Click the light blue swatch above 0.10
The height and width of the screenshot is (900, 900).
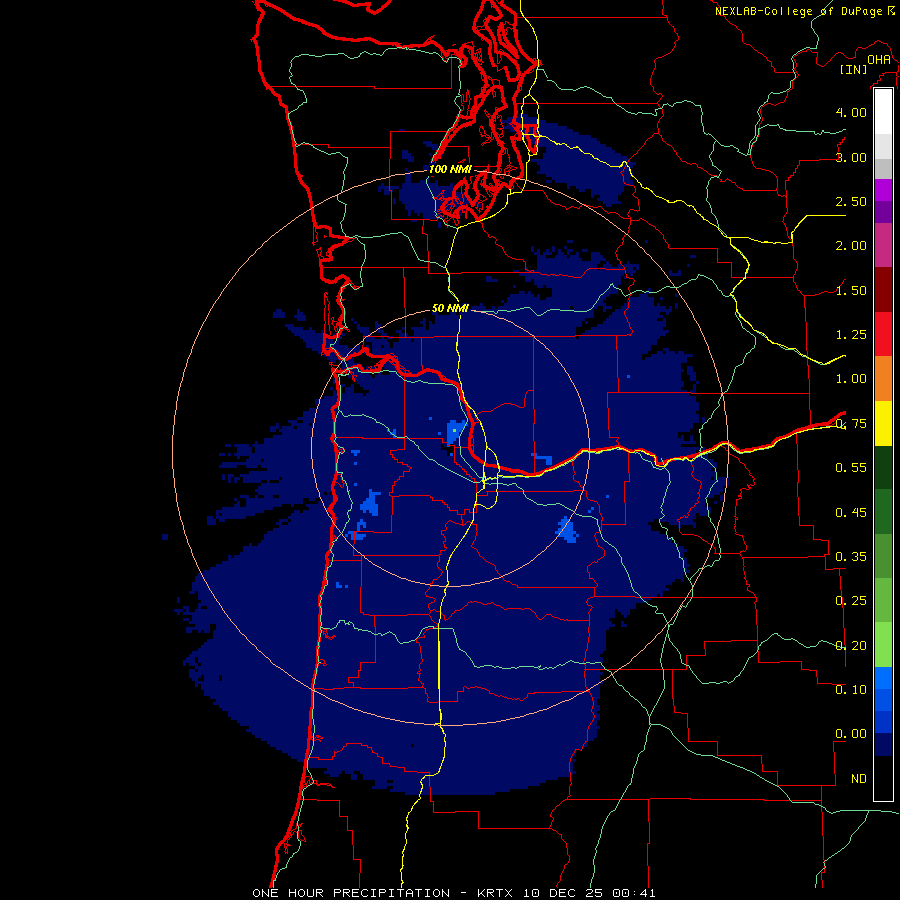tap(883, 678)
